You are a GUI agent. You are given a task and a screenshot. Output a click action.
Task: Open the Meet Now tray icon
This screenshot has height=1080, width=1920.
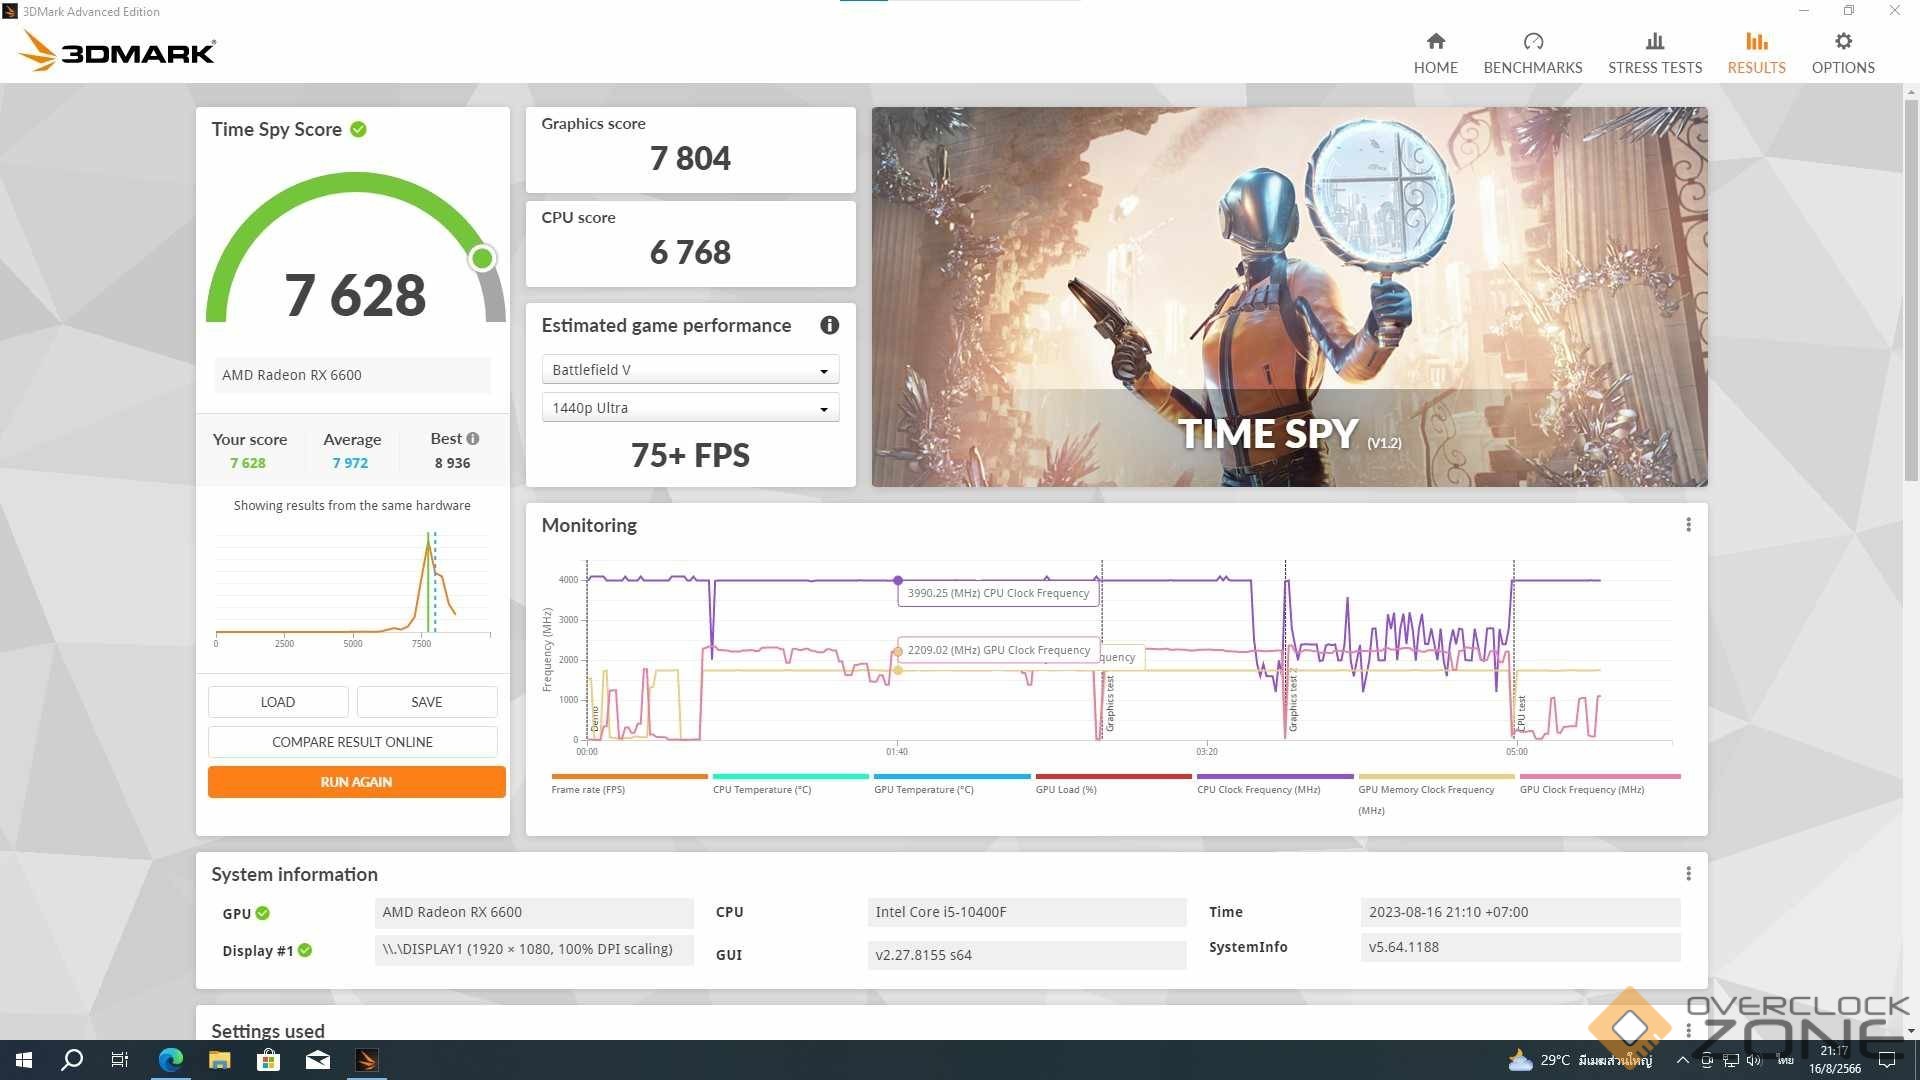(1707, 1060)
